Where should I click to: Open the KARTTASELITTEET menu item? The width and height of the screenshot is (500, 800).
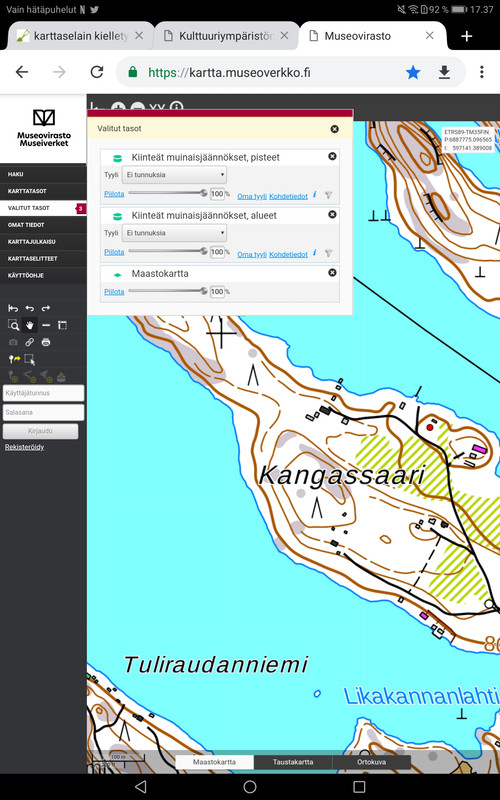click(x=43, y=258)
